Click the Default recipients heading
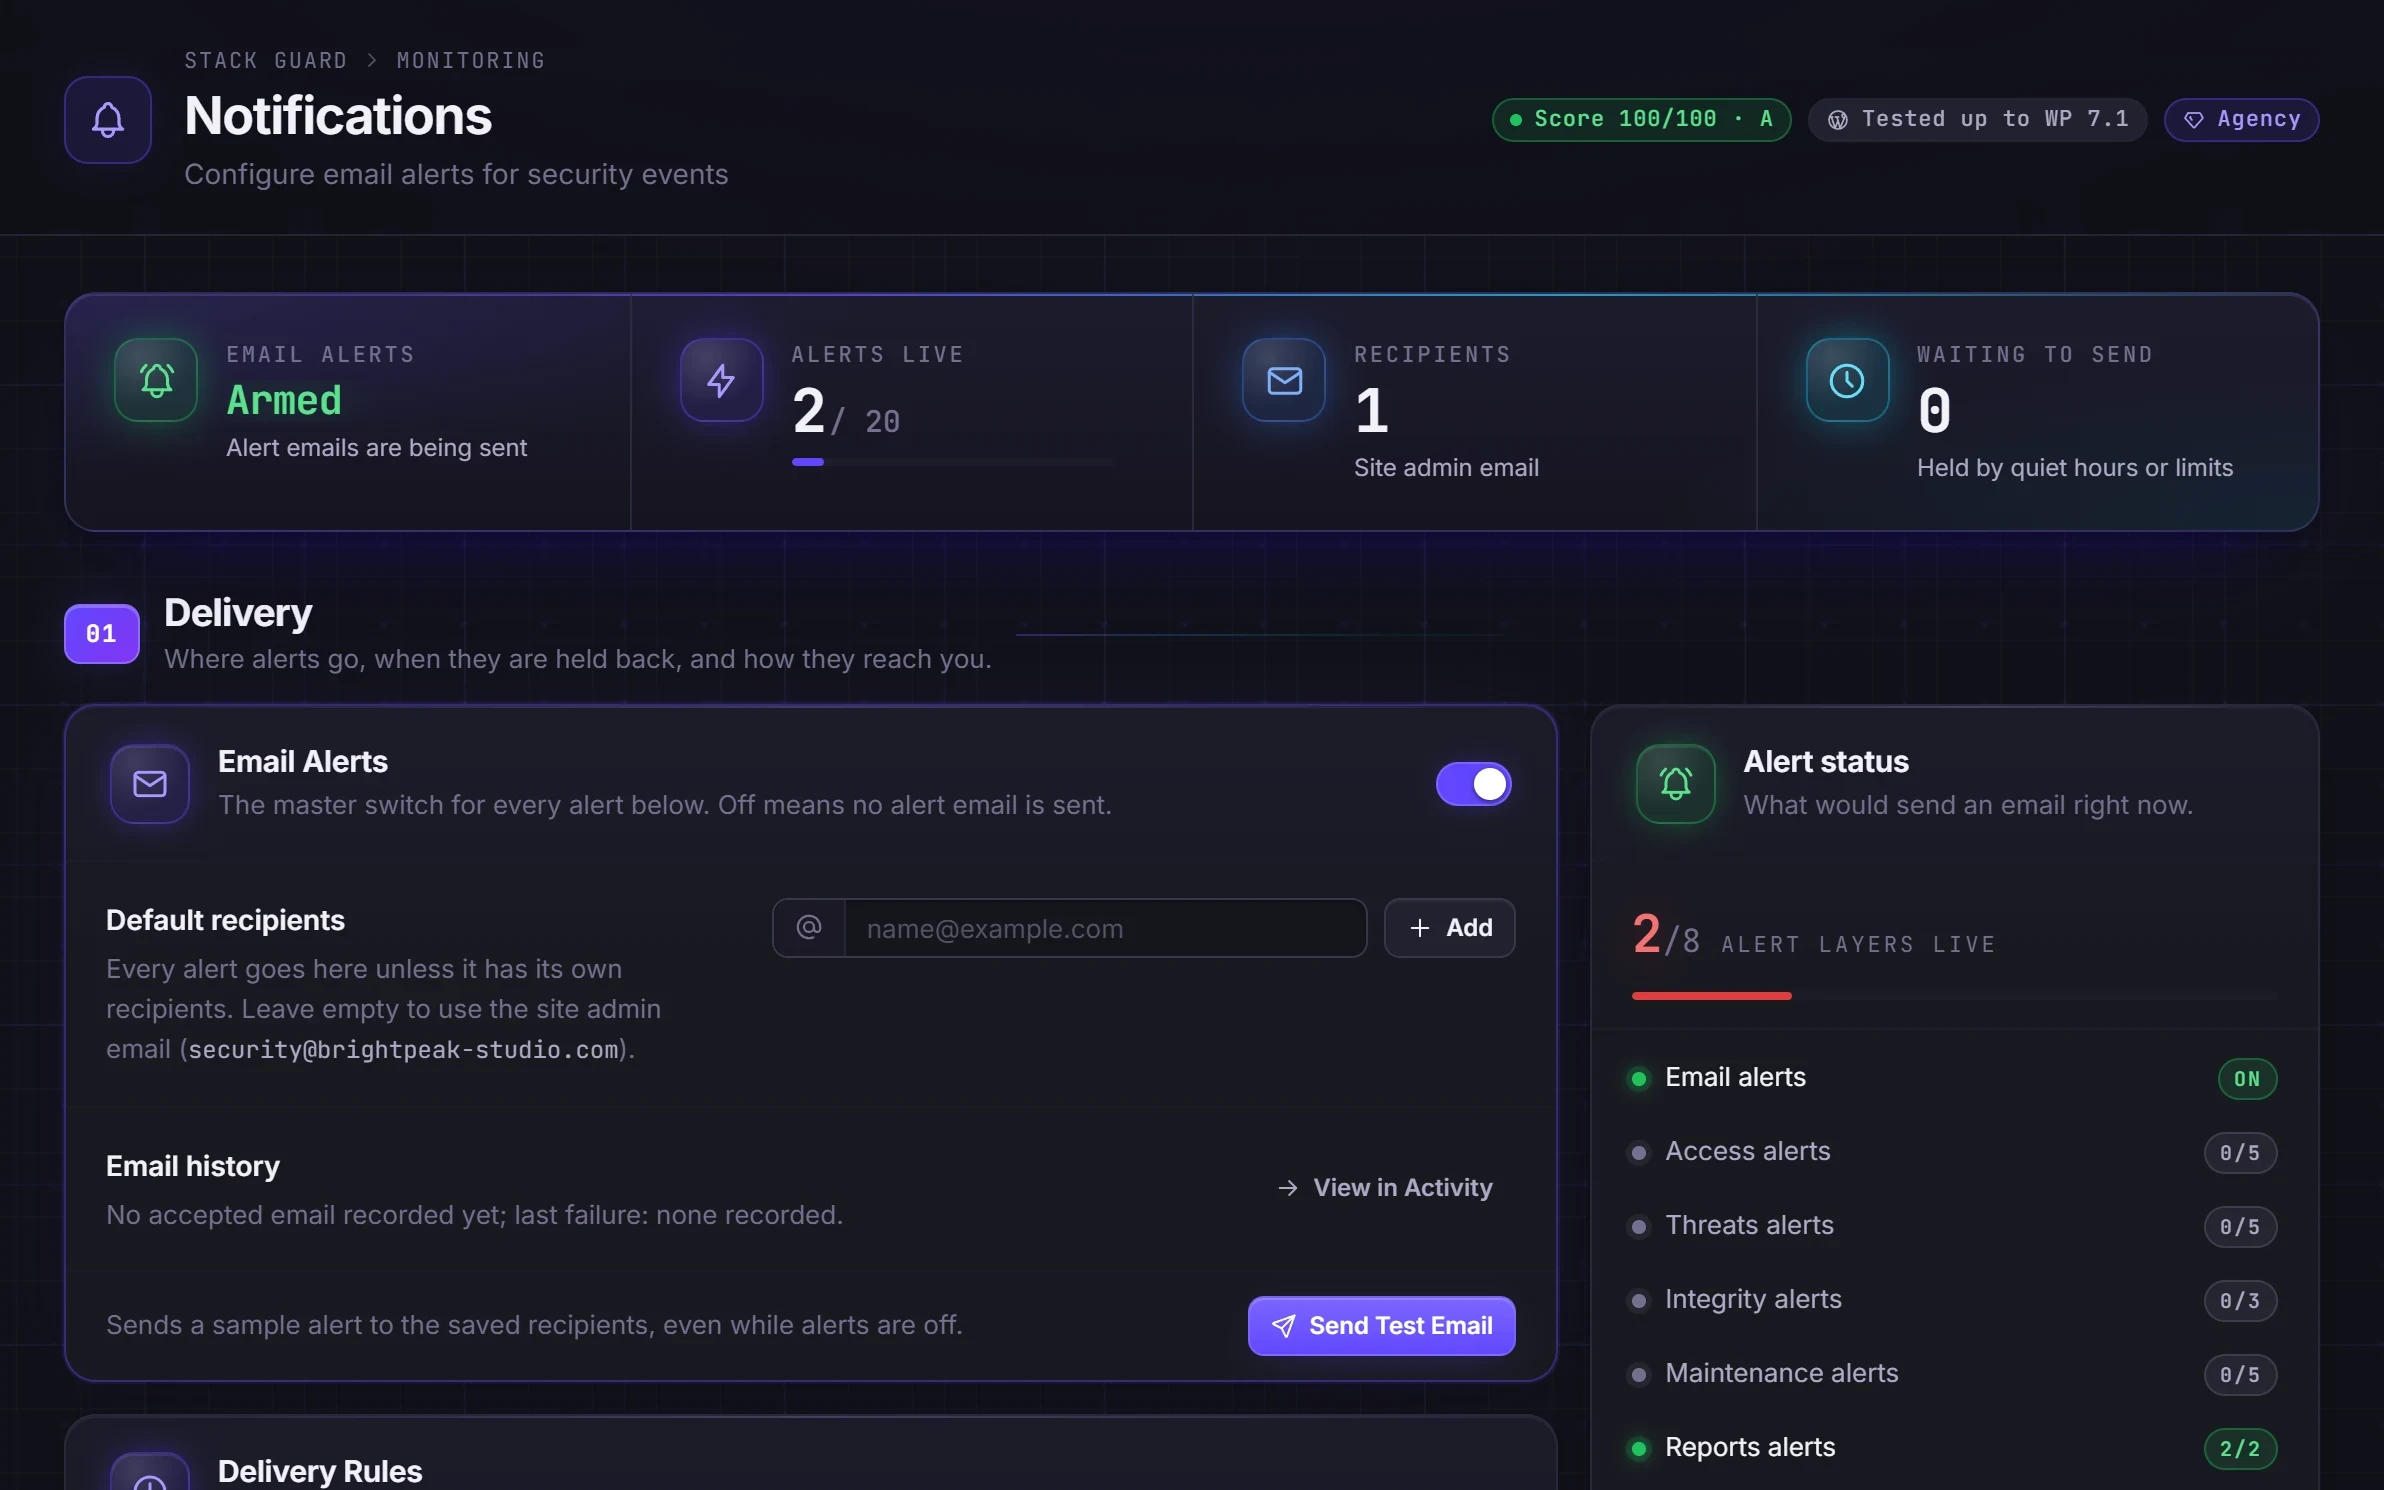 [x=225, y=920]
